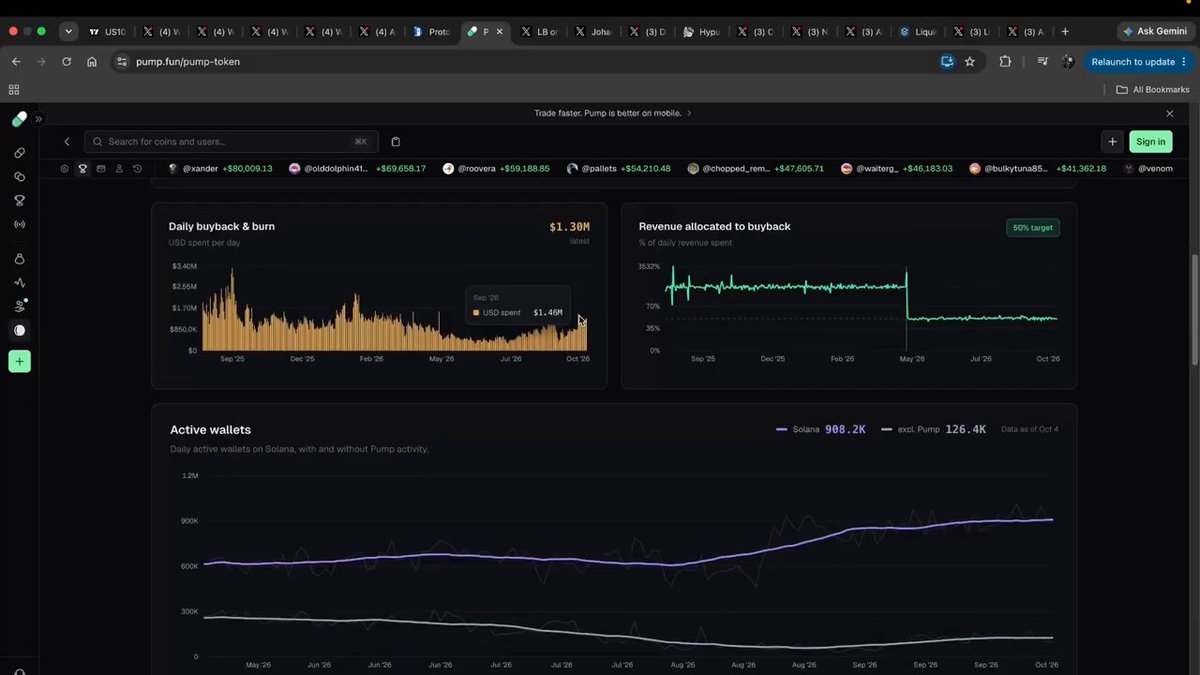1200x675 pixels.
Task: Open the livestream broadcast icon in the sidebar
Action: [x=19, y=224]
